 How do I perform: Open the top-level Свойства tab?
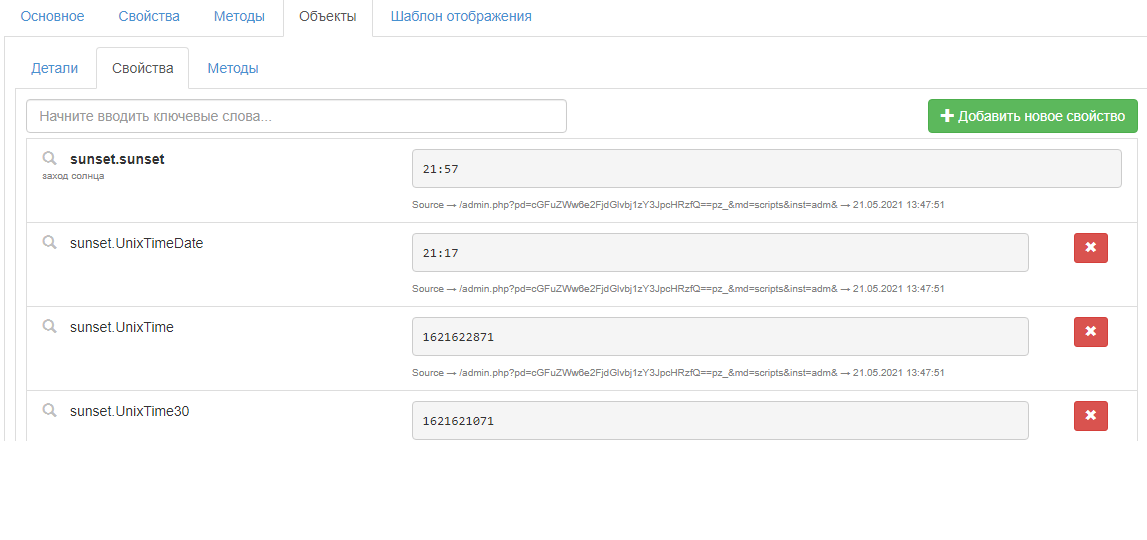[149, 16]
